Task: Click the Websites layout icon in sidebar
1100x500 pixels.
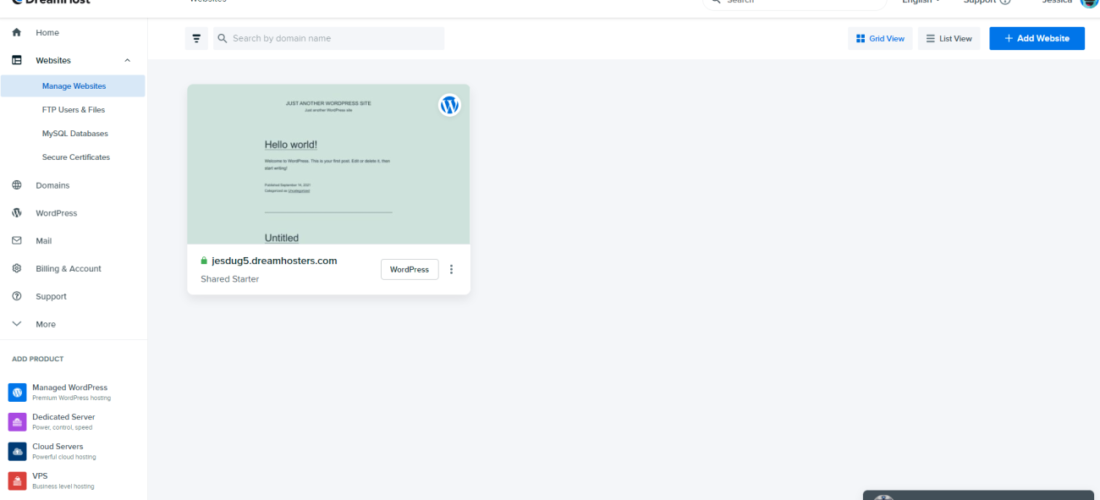Action: point(17,60)
